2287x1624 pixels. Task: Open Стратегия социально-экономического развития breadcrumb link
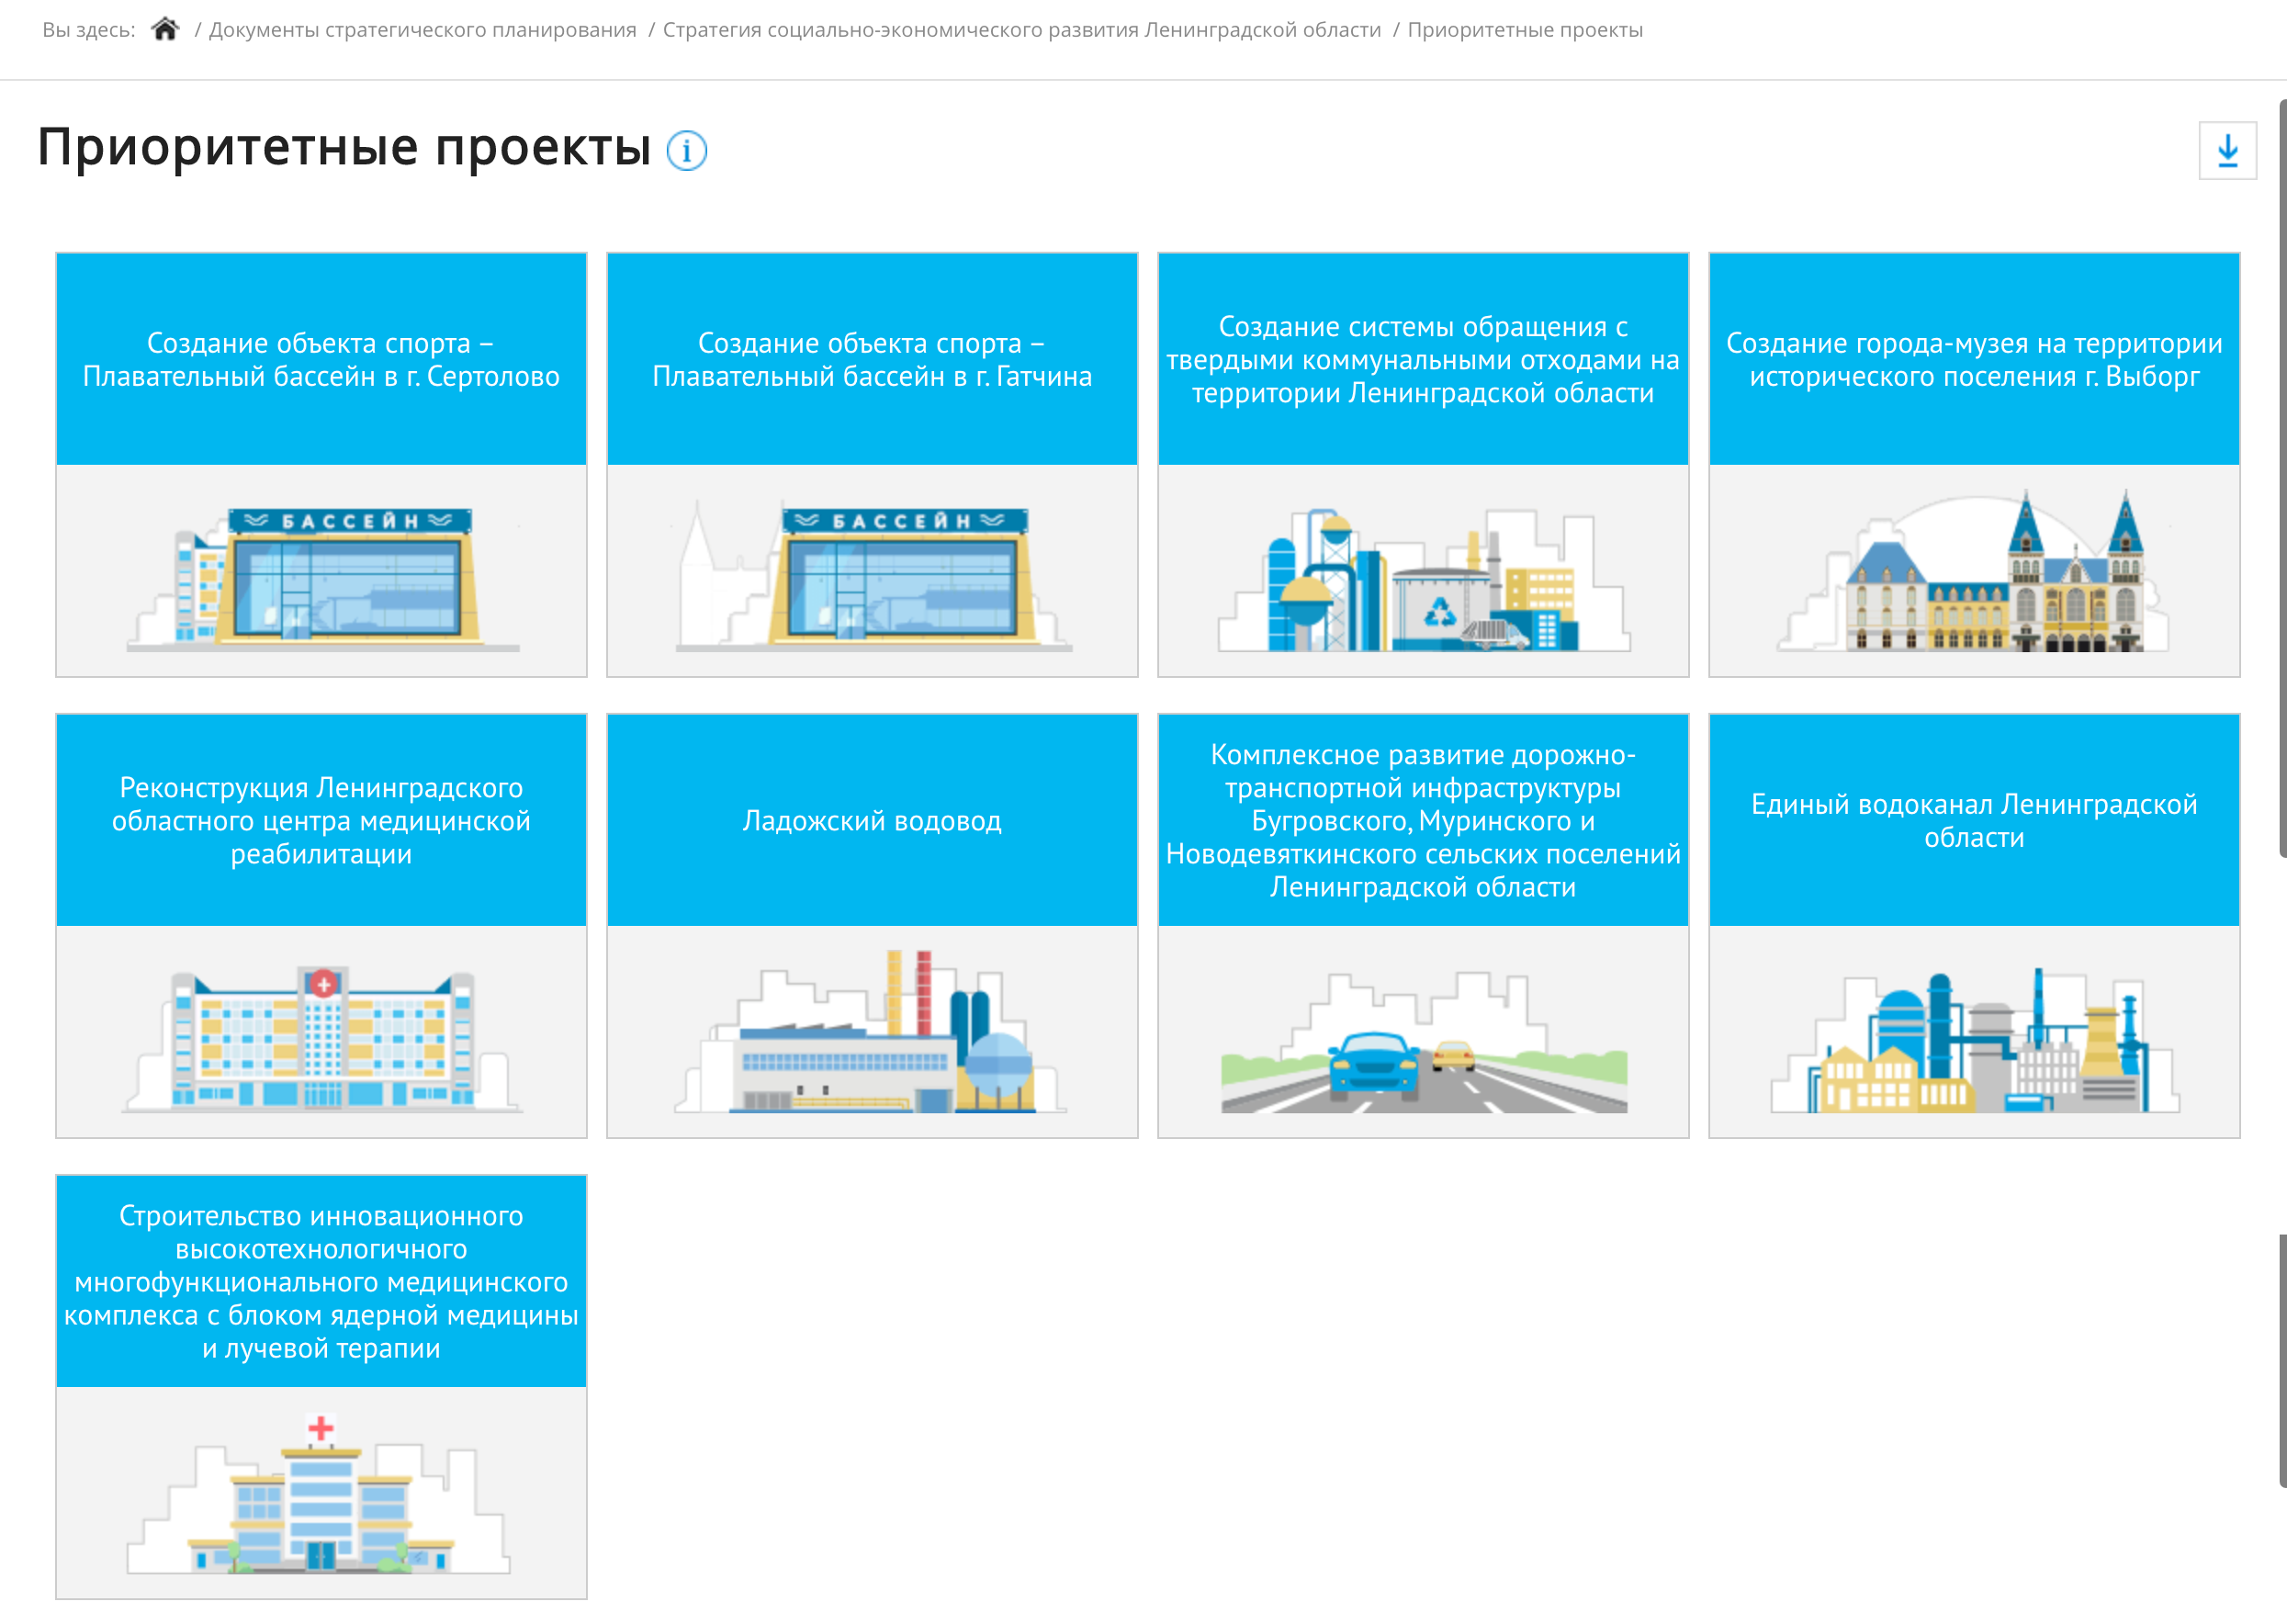[1021, 30]
